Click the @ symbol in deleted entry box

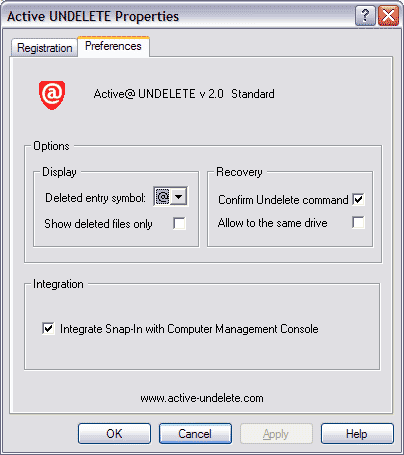pos(162,197)
